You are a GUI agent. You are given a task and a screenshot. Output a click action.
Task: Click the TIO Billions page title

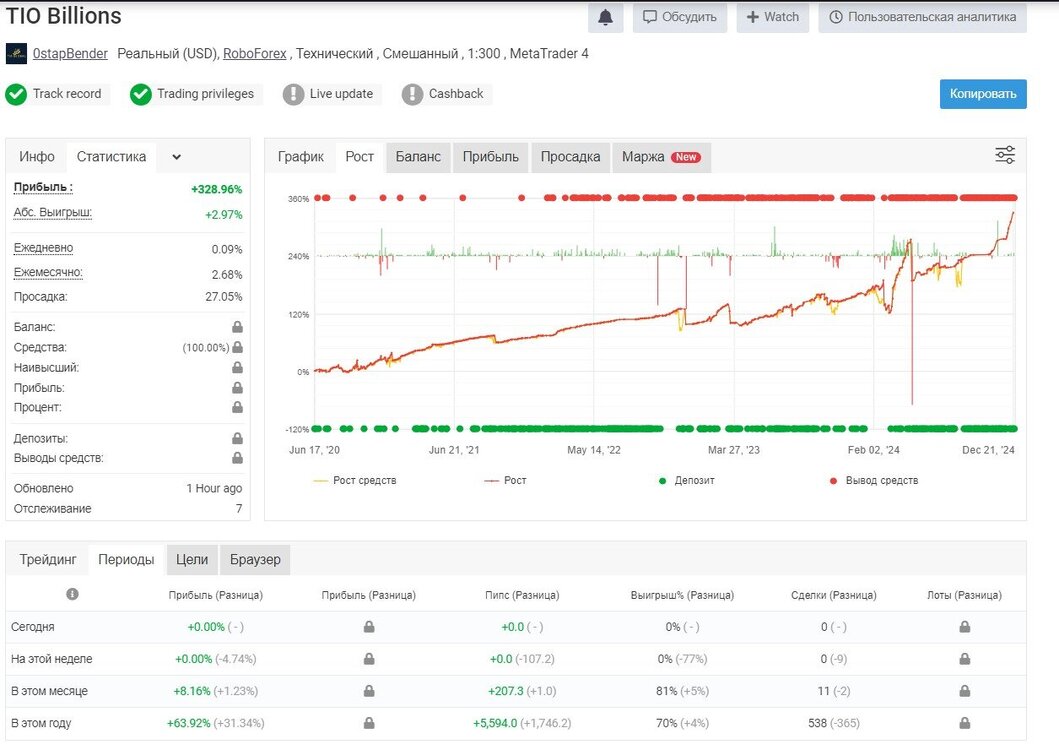tap(63, 16)
